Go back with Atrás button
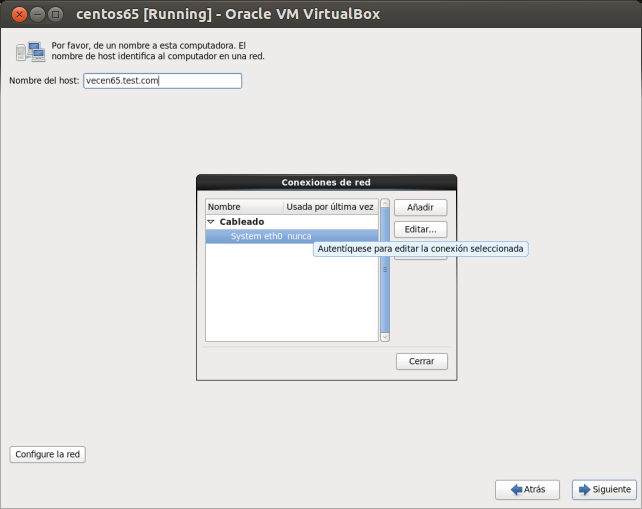Screen dimensions: 642x509 coord(527,489)
